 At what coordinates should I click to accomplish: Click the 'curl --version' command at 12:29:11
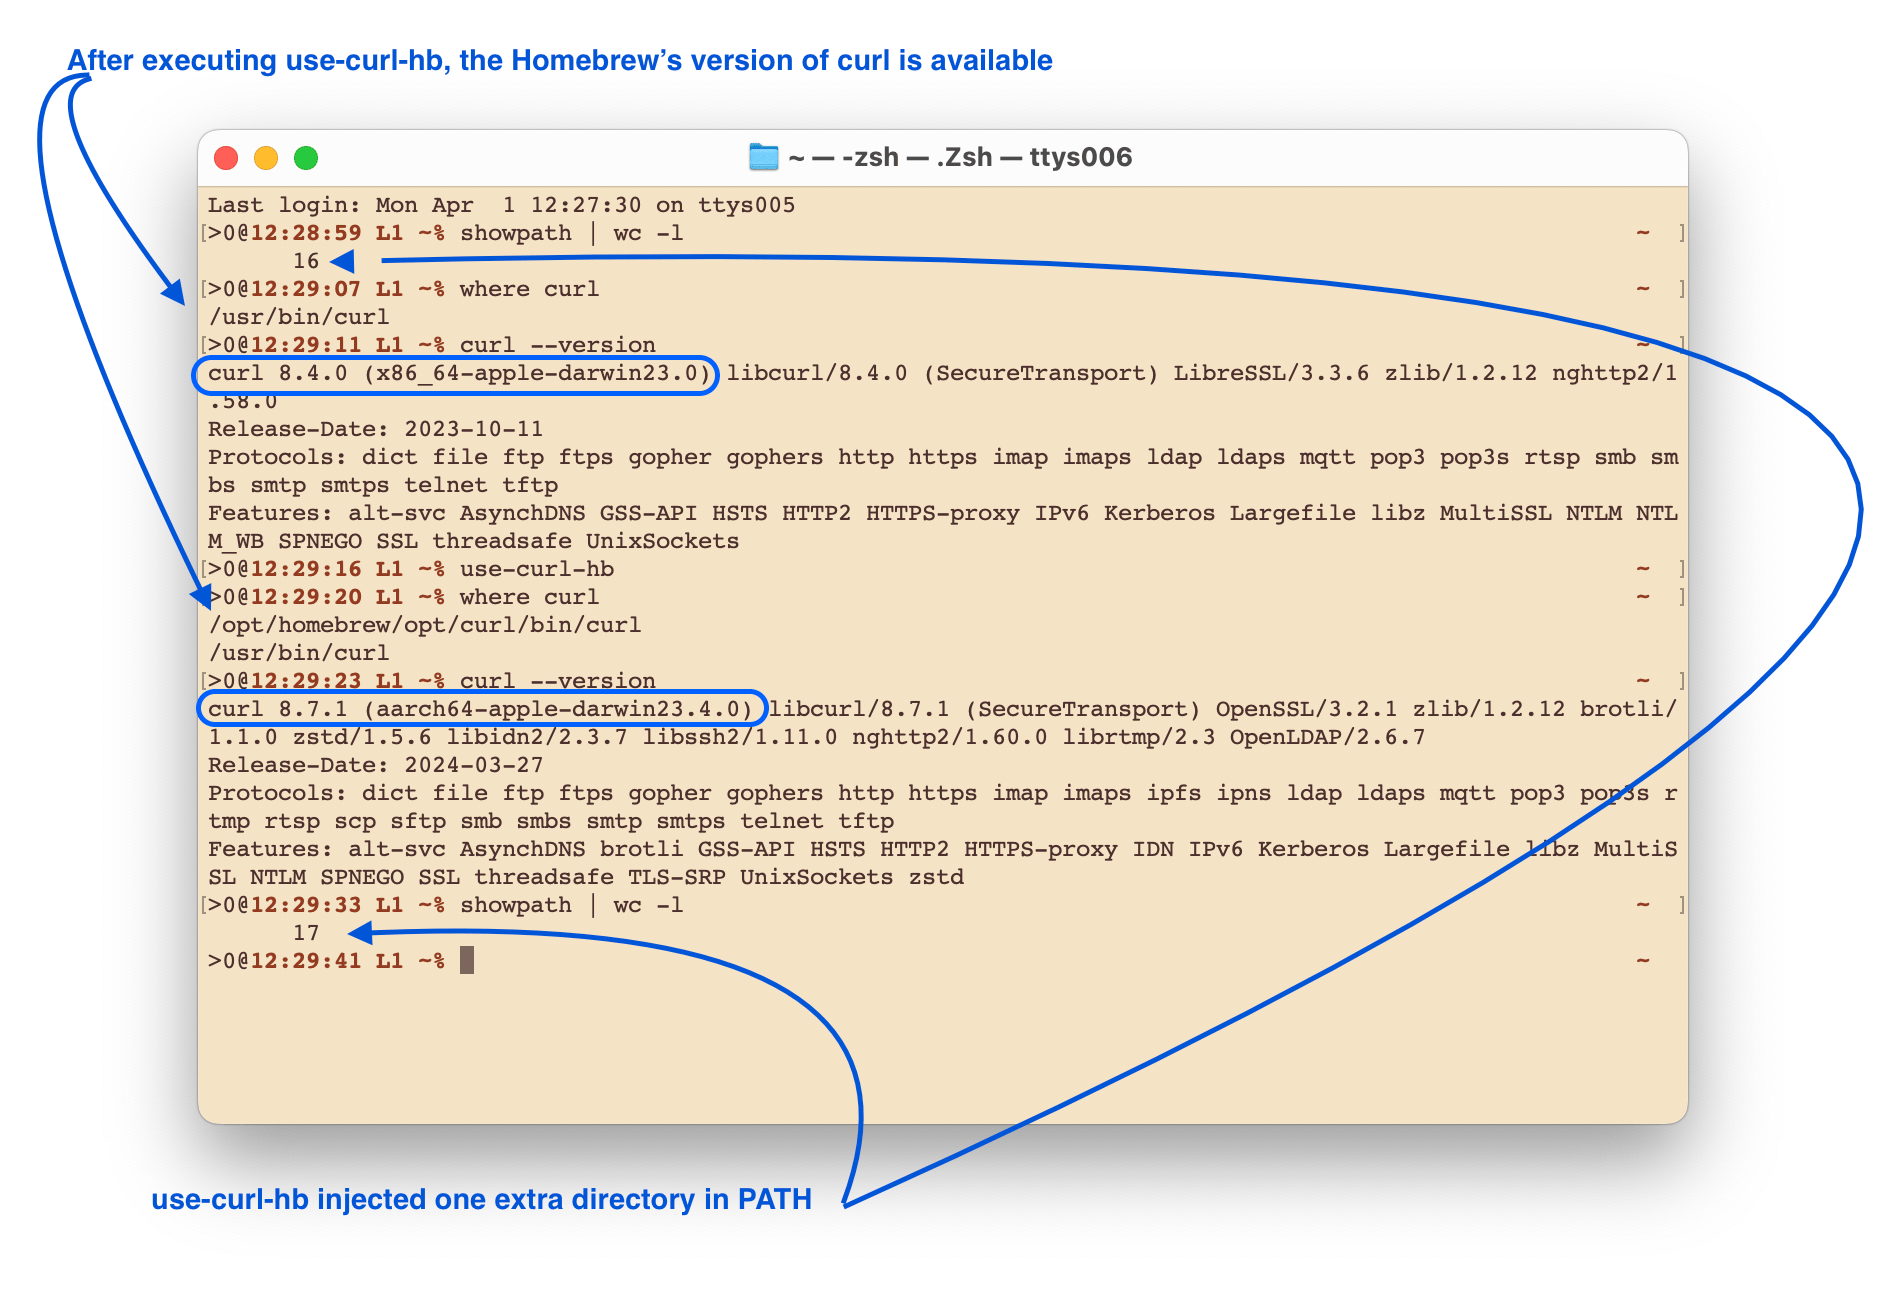pos(558,345)
